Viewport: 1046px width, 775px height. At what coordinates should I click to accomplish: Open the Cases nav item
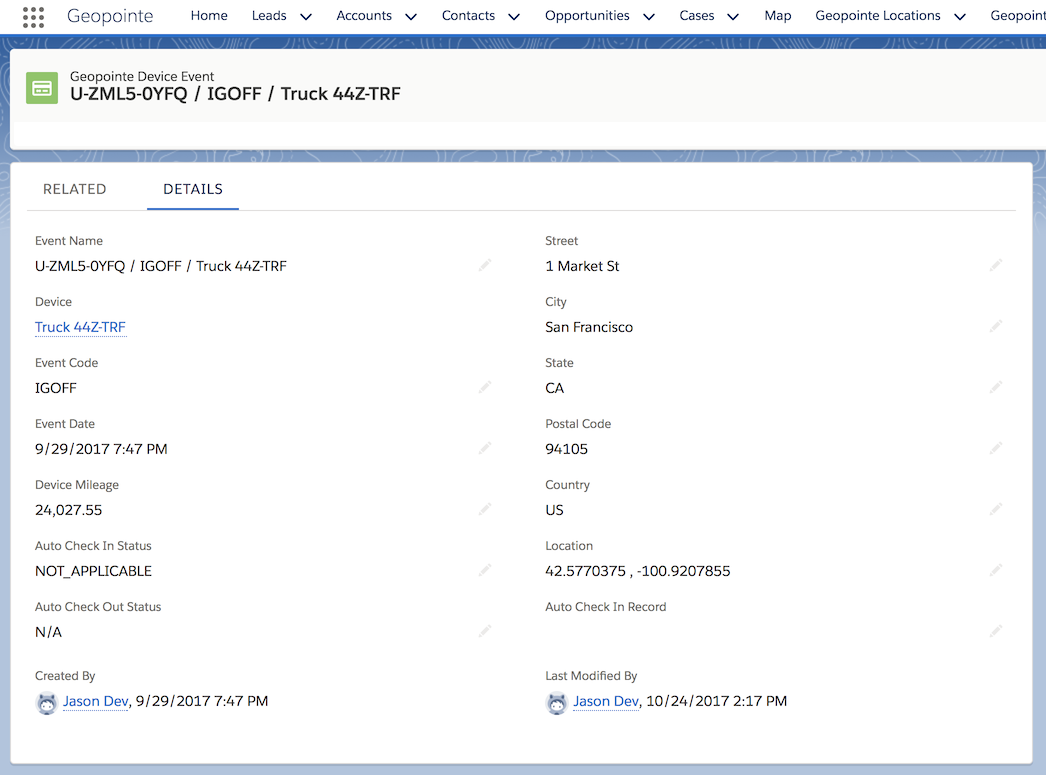(696, 15)
